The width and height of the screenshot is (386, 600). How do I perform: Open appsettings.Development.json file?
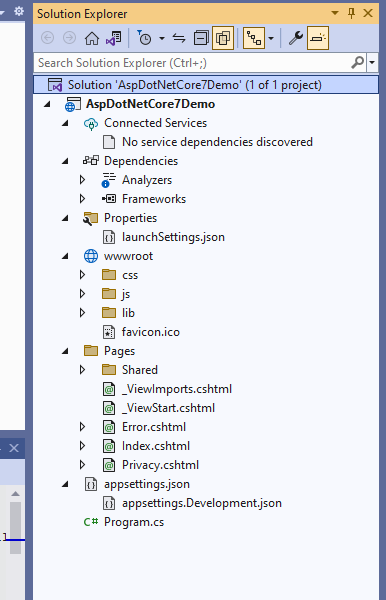coord(202,503)
